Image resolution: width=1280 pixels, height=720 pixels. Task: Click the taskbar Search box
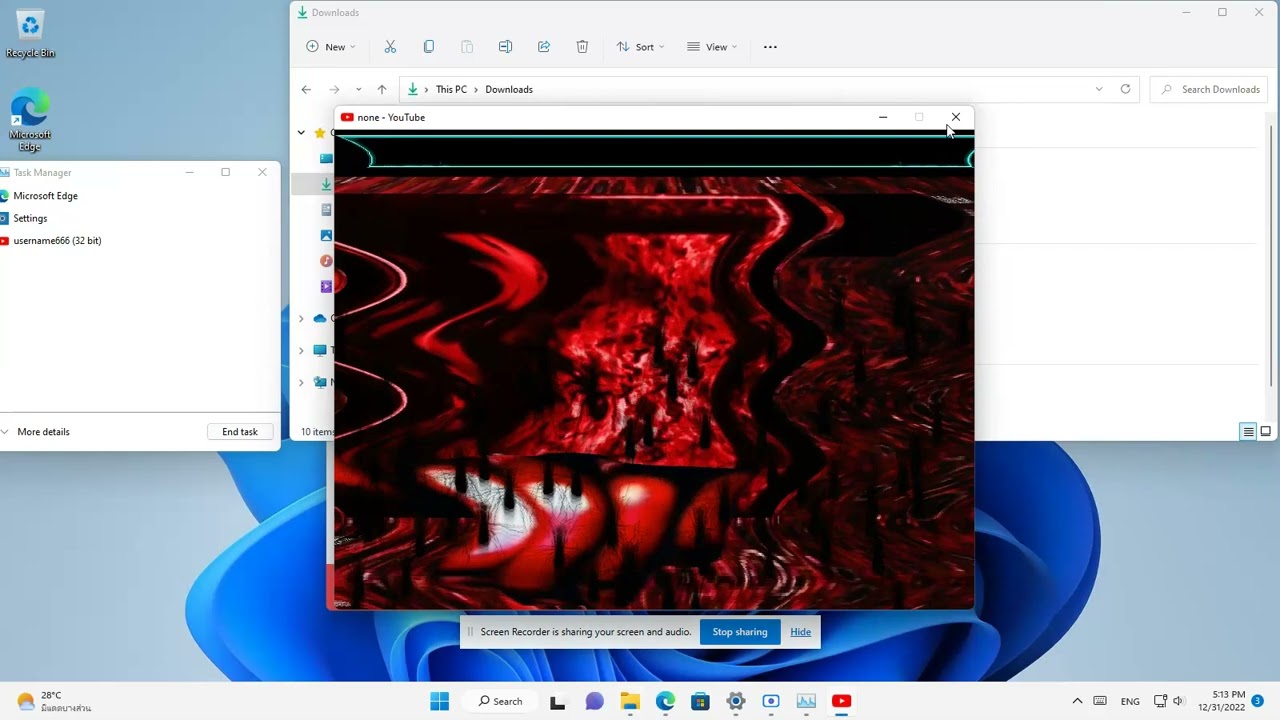tap(500, 701)
